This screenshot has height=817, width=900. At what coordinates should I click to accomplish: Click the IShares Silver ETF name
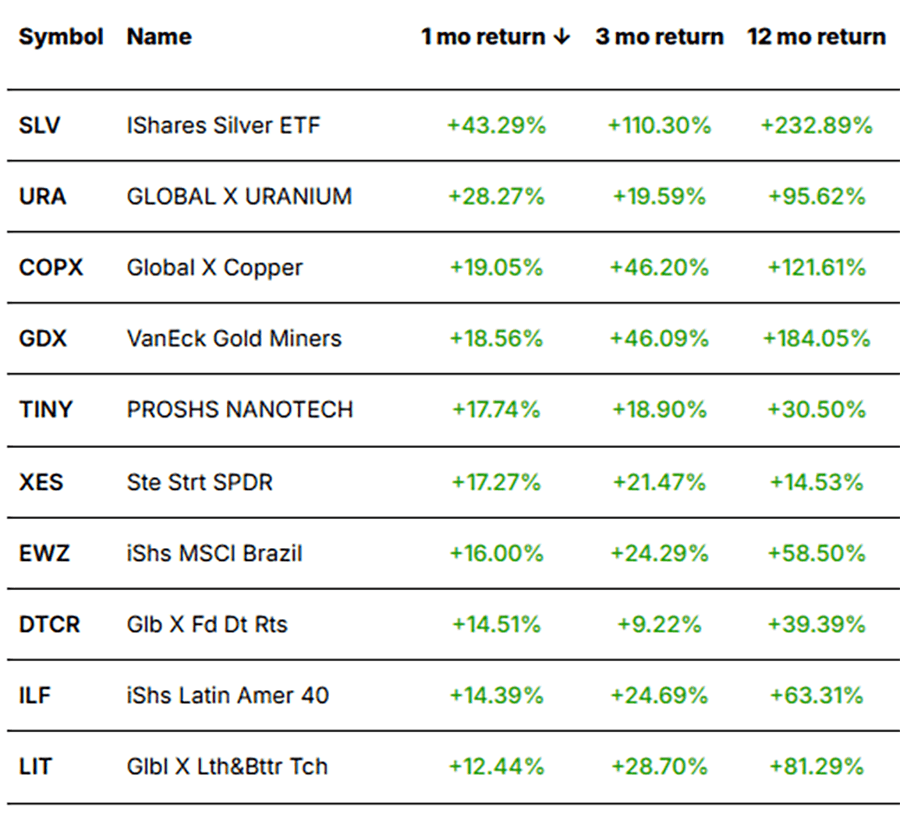click(x=224, y=126)
